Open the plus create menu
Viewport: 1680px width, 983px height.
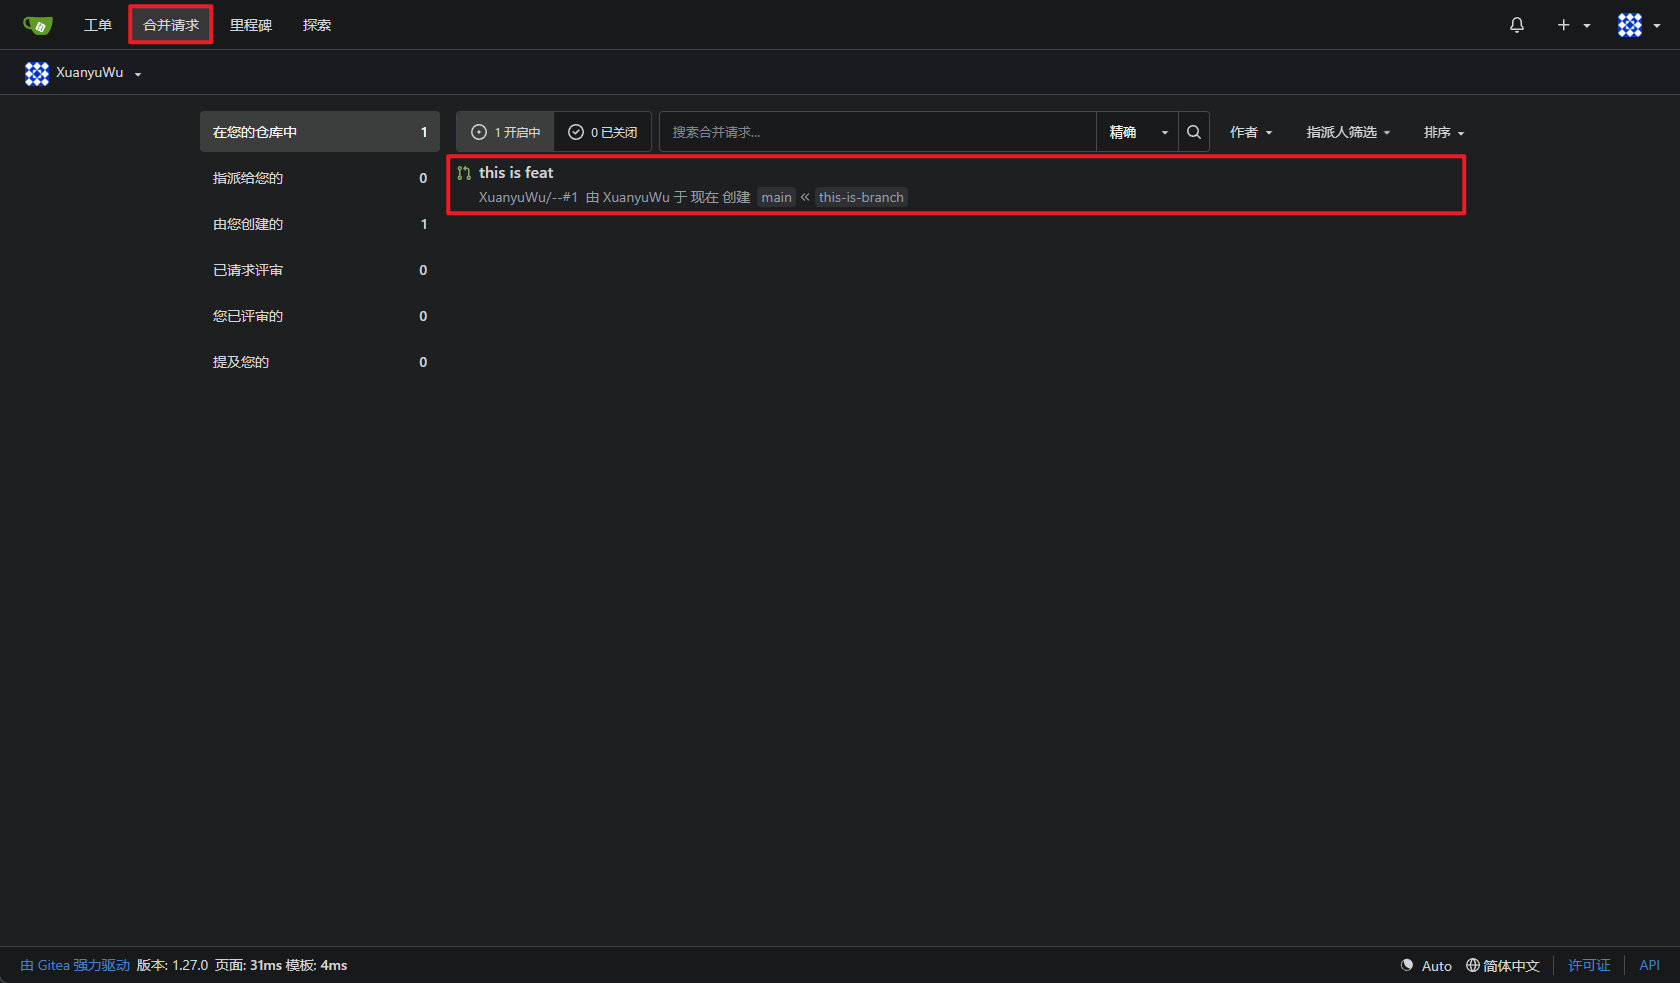1573,25
